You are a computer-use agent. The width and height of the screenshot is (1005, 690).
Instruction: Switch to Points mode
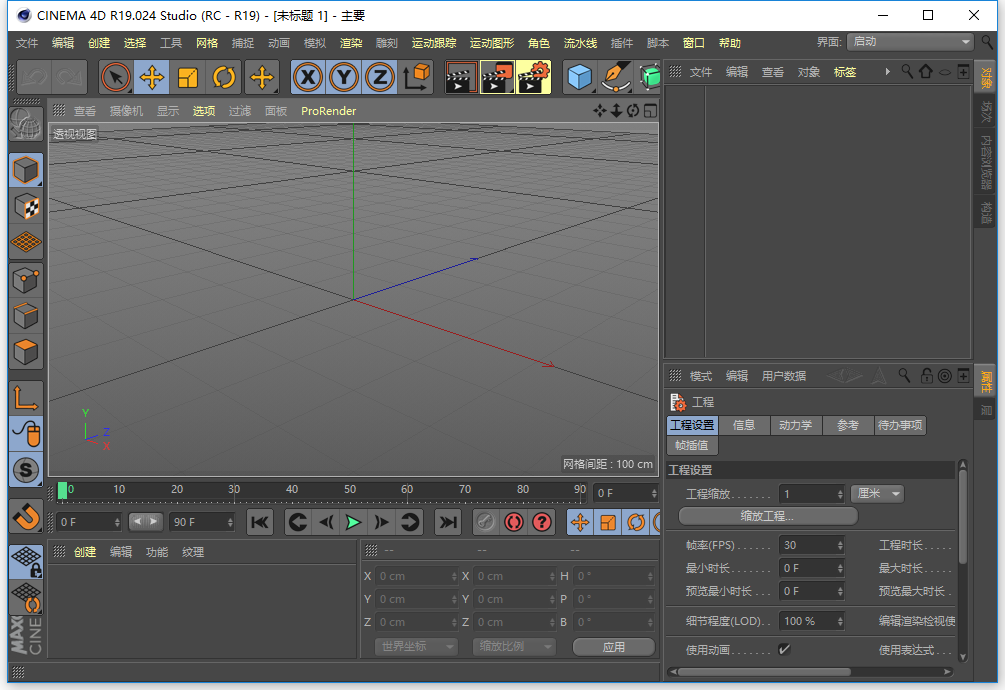tap(26, 280)
